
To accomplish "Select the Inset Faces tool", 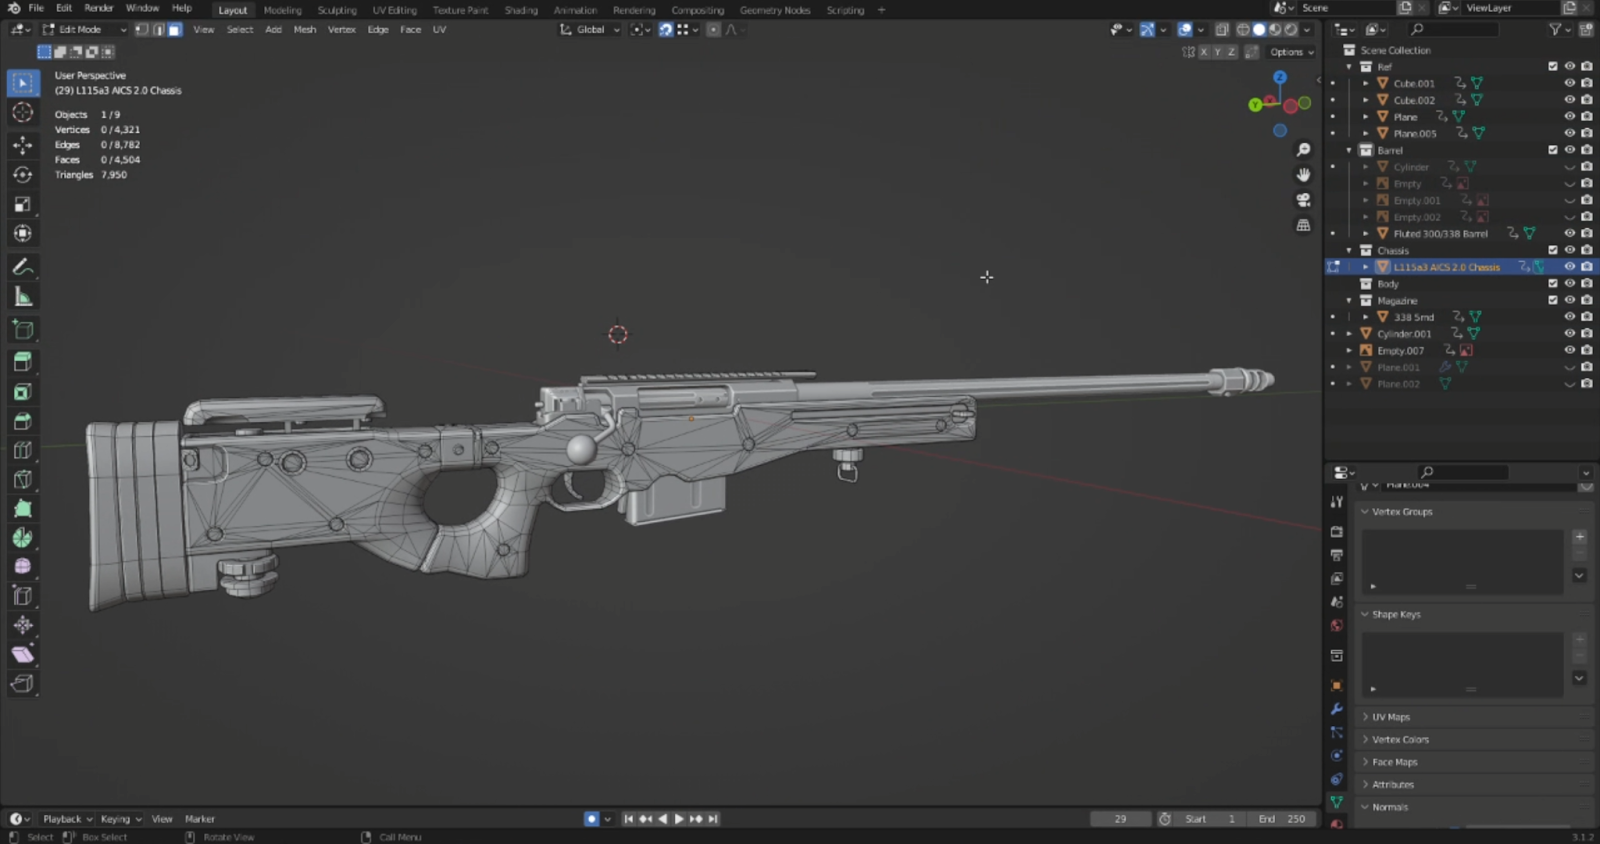I will pos(23,392).
